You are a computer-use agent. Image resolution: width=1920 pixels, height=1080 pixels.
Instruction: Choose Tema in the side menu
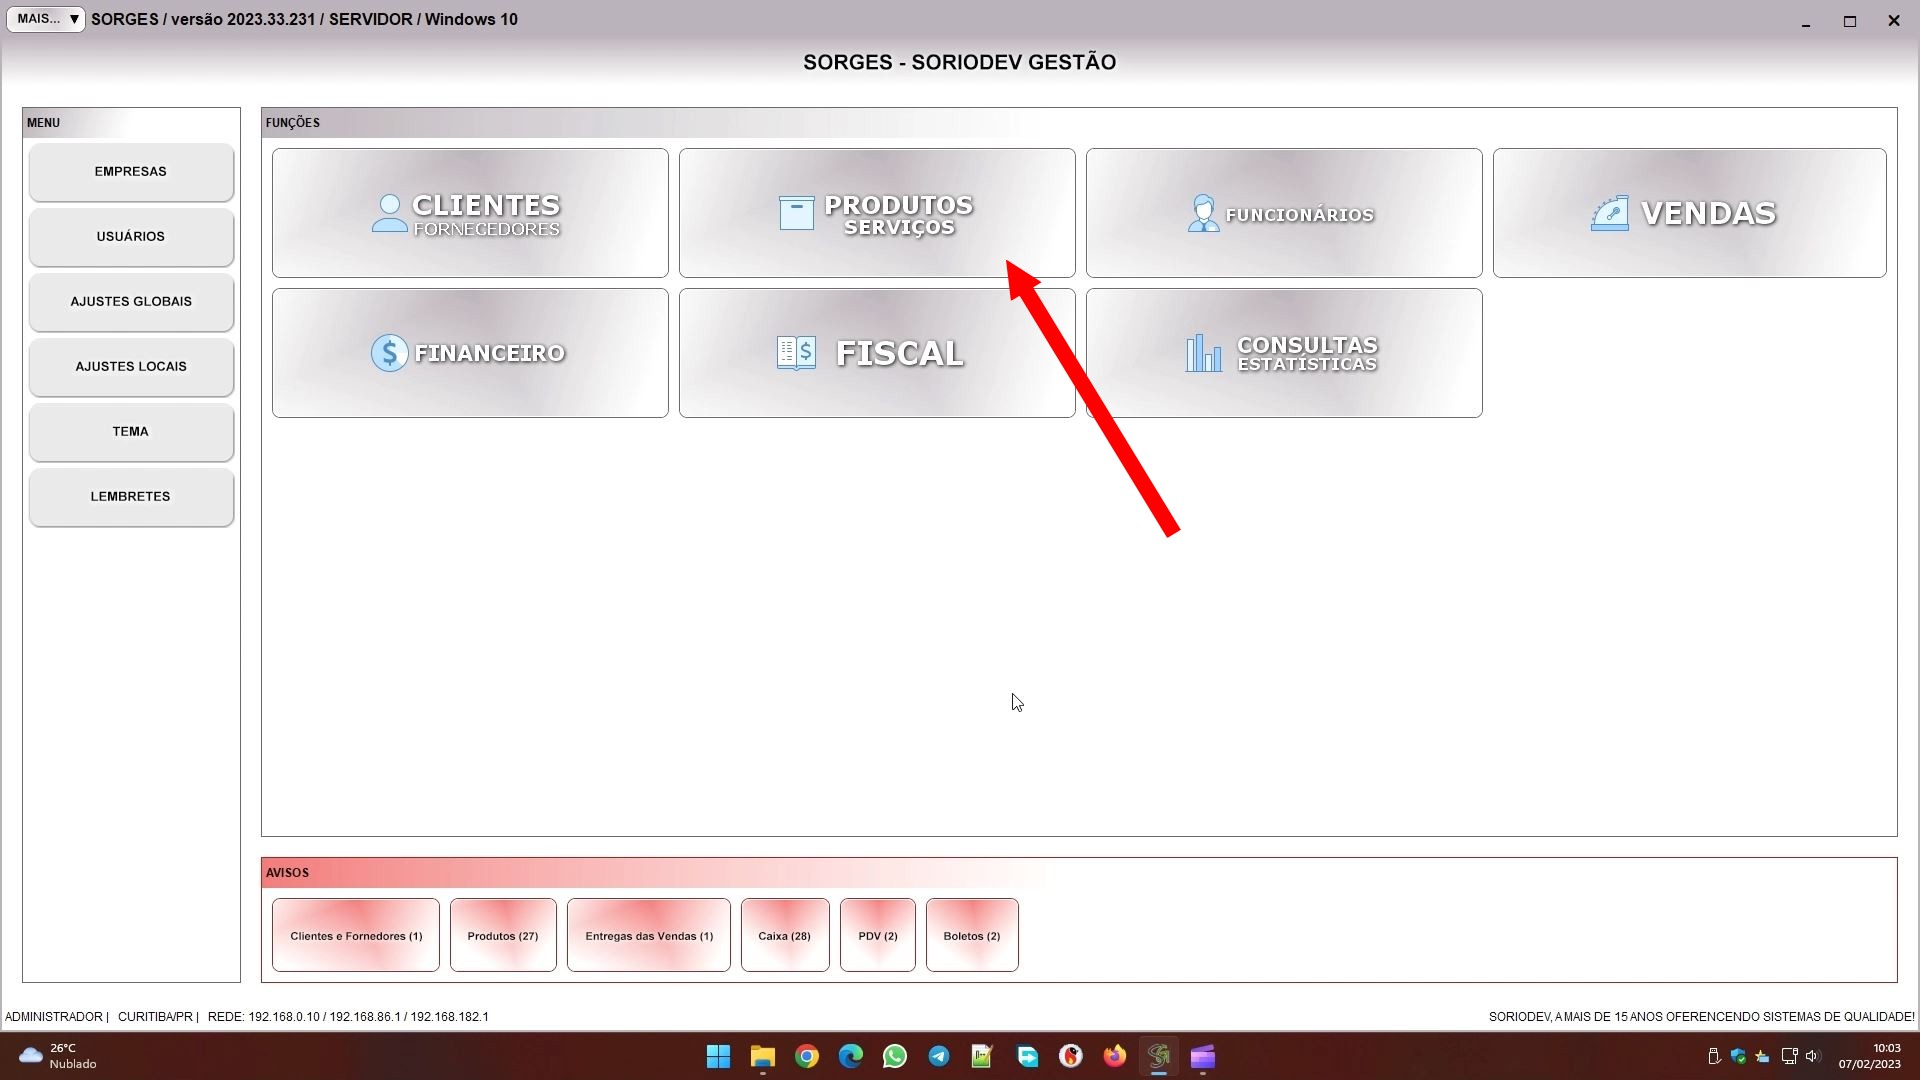tap(131, 432)
